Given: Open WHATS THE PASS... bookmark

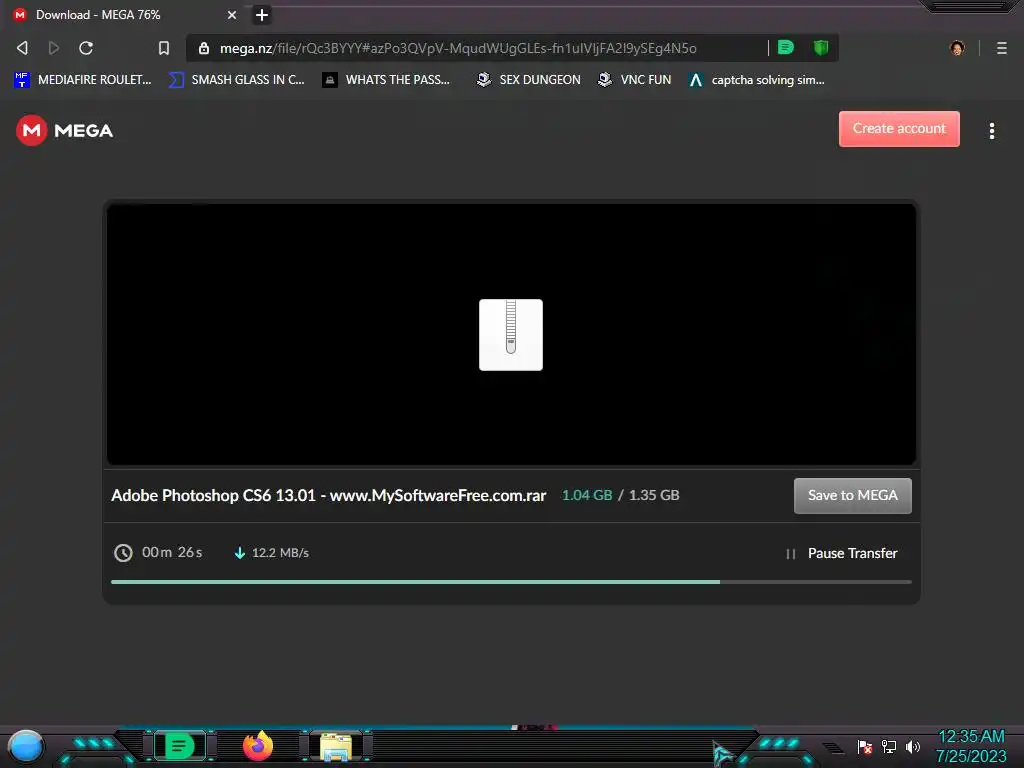Looking at the screenshot, I should [x=386, y=80].
